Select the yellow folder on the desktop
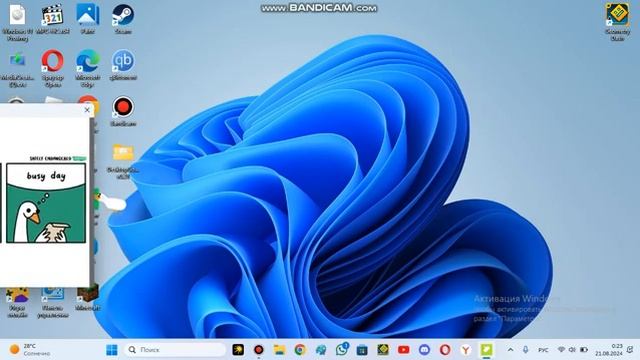640x360 pixels. 123,161
